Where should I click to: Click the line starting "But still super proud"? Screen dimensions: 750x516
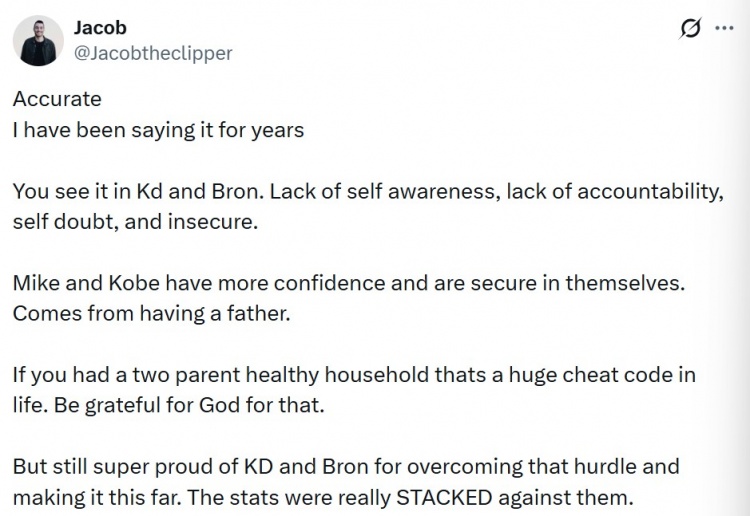coord(345,466)
